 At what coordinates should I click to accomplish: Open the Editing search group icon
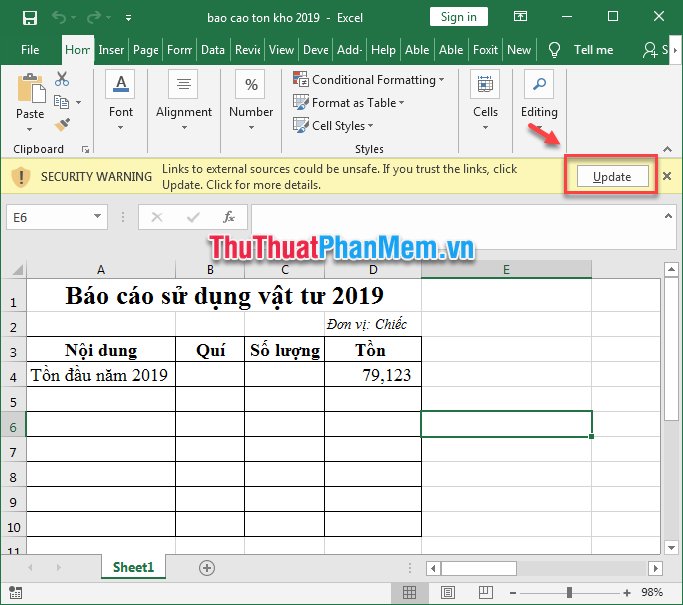pos(539,97)
